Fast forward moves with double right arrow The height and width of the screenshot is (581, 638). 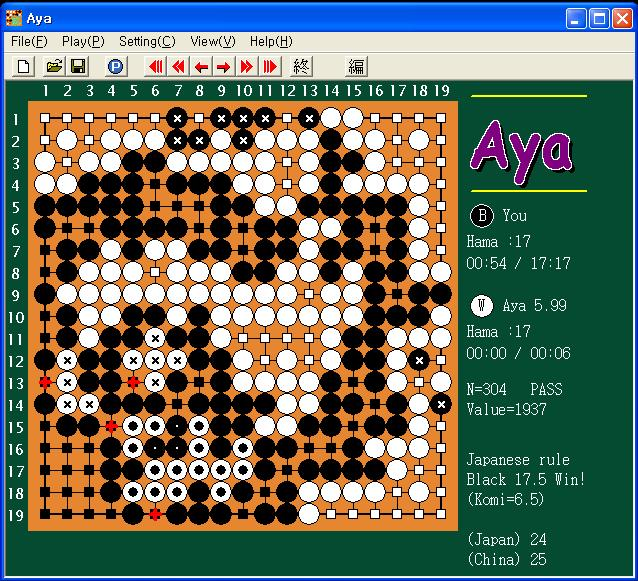(x=247, y=66)
